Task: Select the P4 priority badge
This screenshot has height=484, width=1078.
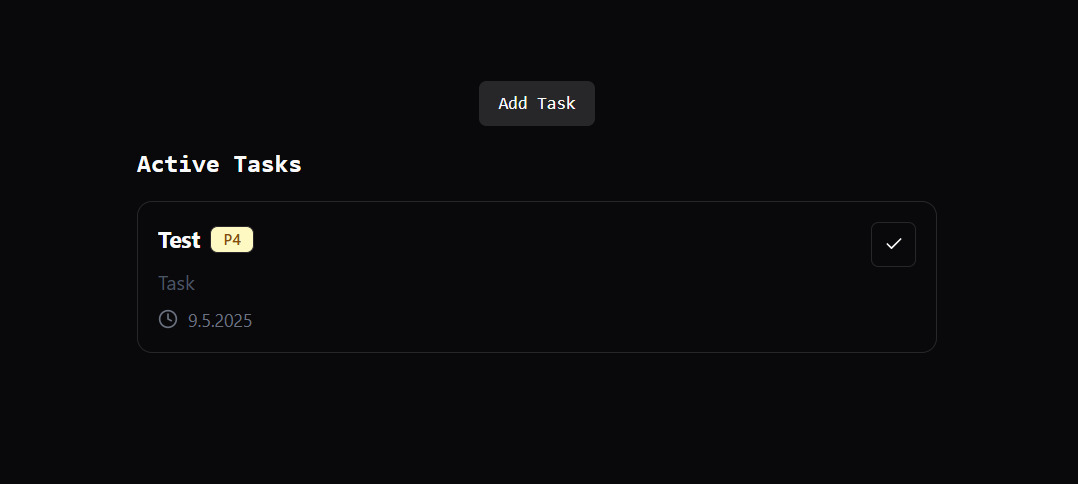Action: 232,240
